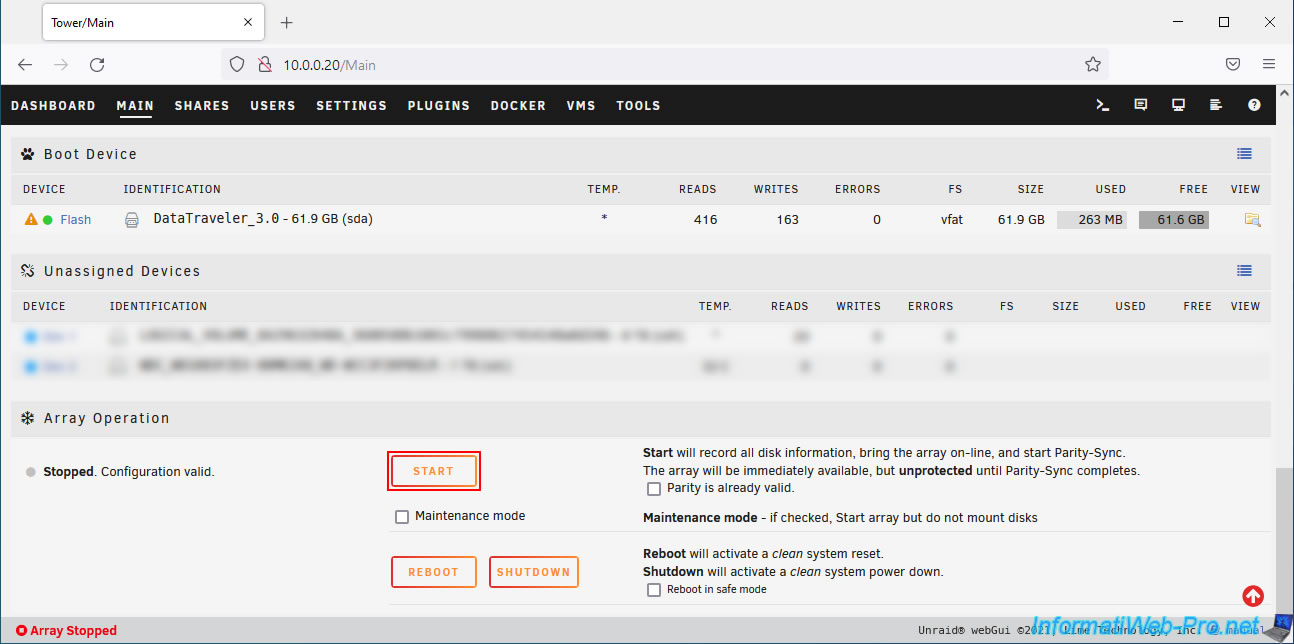
Task: Open the Docker menu item
Action: [518, 106]
